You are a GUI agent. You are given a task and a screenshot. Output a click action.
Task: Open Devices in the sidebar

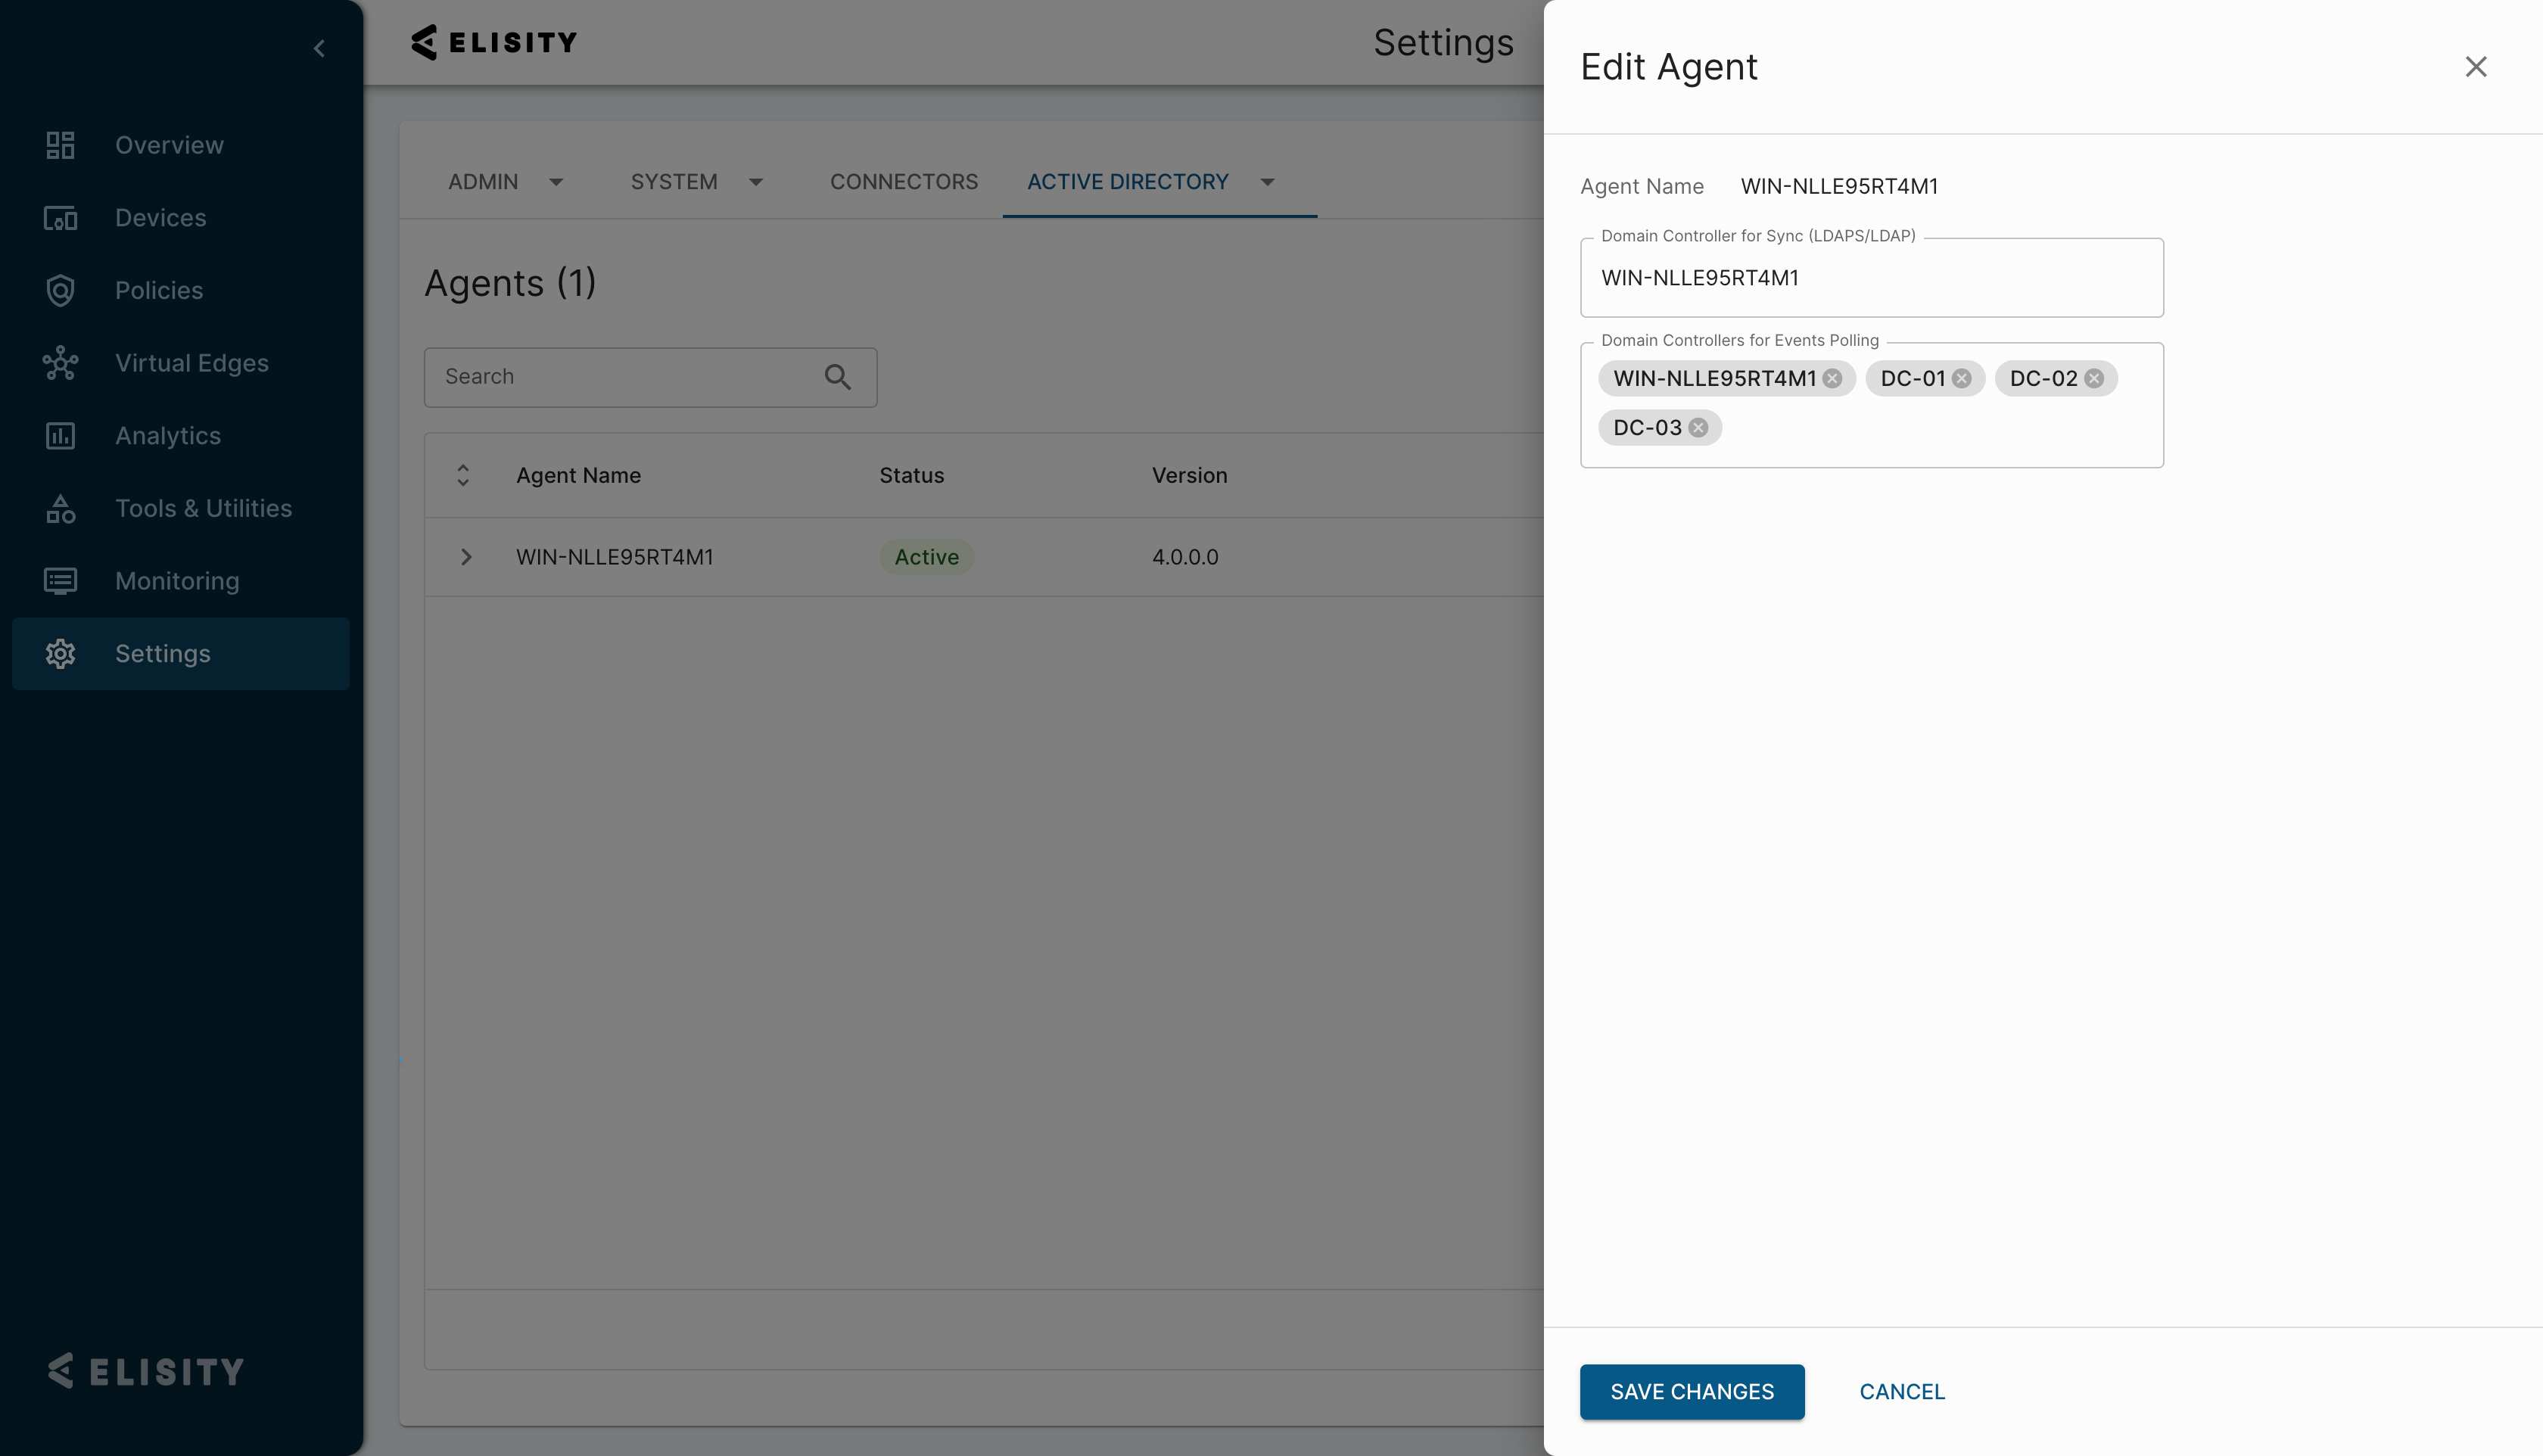coord(180,218)
